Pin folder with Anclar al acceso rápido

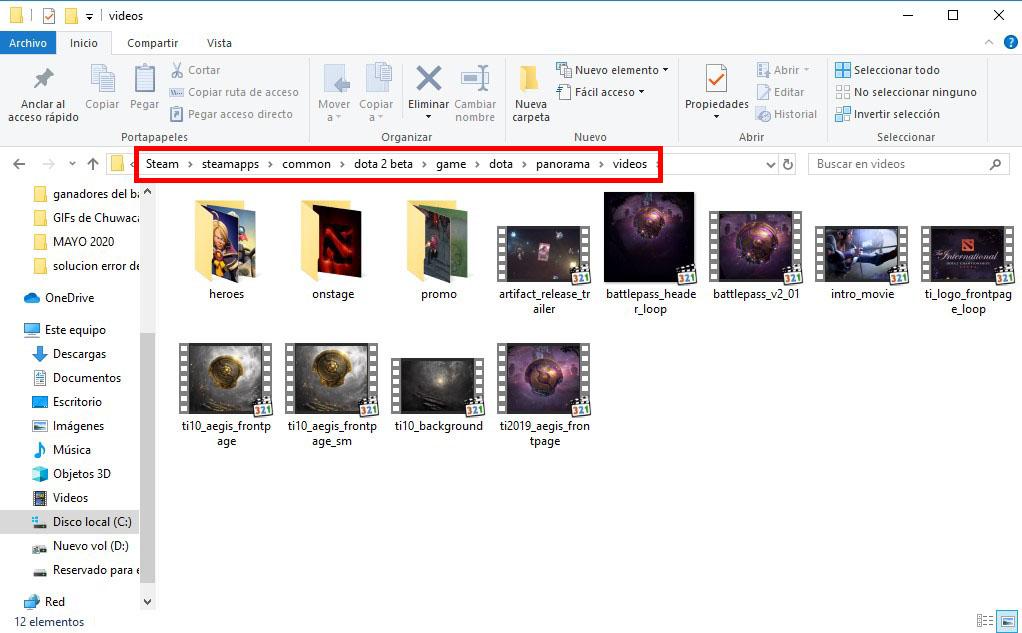tap(43, 93)
